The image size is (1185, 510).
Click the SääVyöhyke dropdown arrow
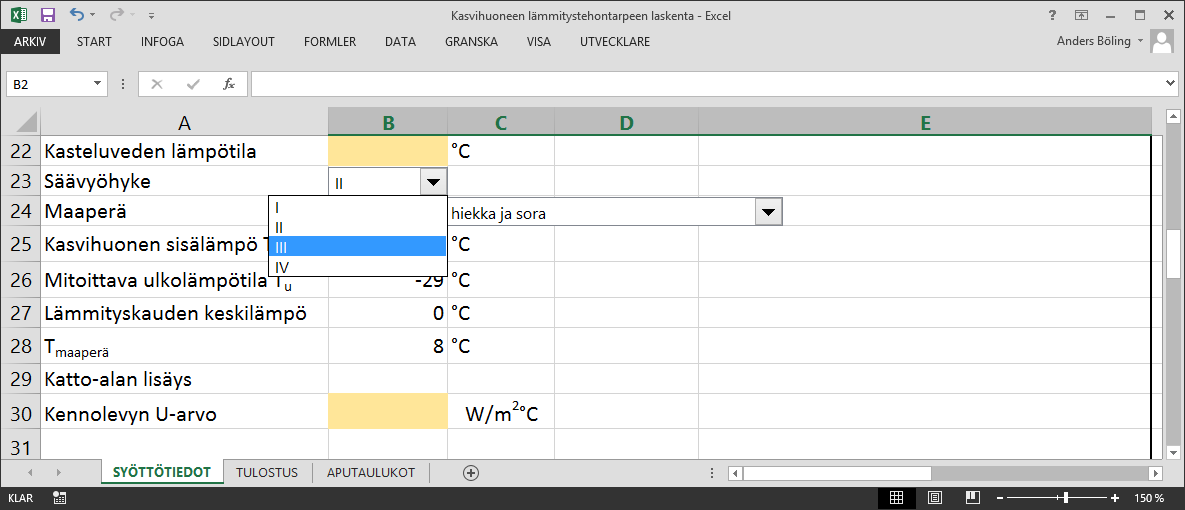pyautogui.click(x=433, y=182)
